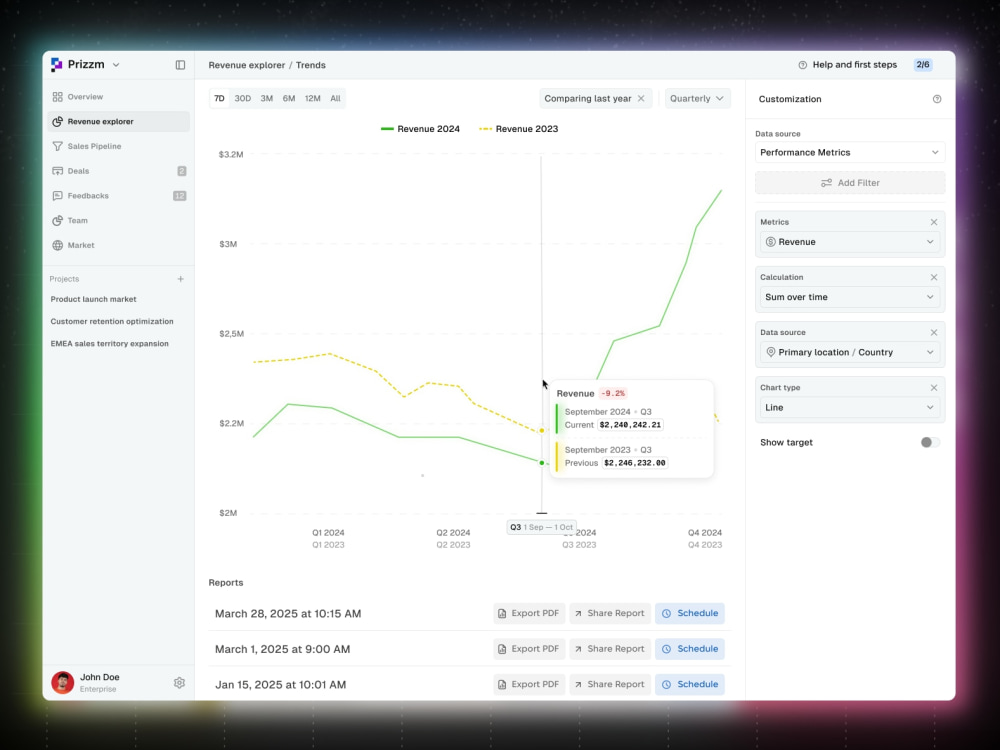
Task: Open Sum over time calculation dropdown
Action: coord(849,297)
